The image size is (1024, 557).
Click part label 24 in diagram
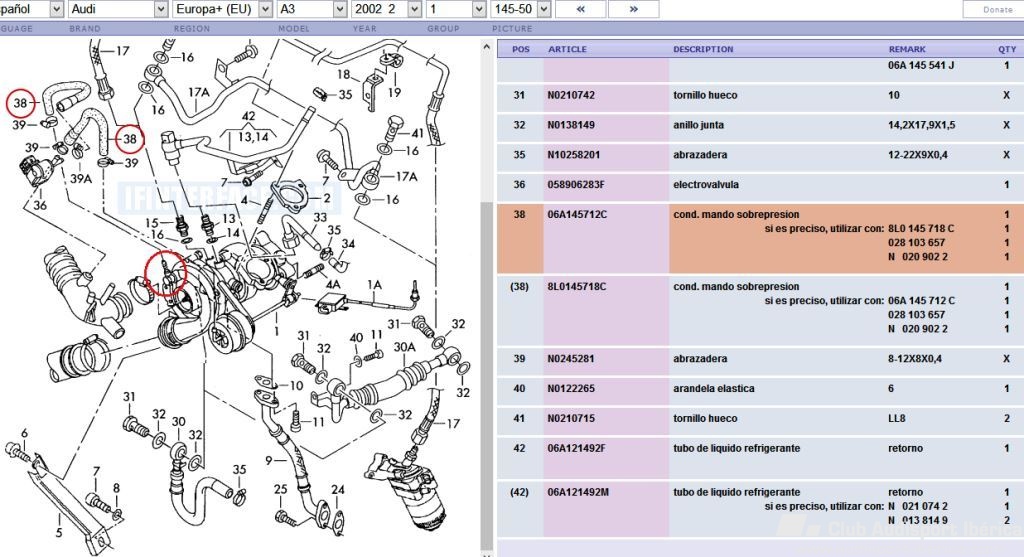pos(338,489)
